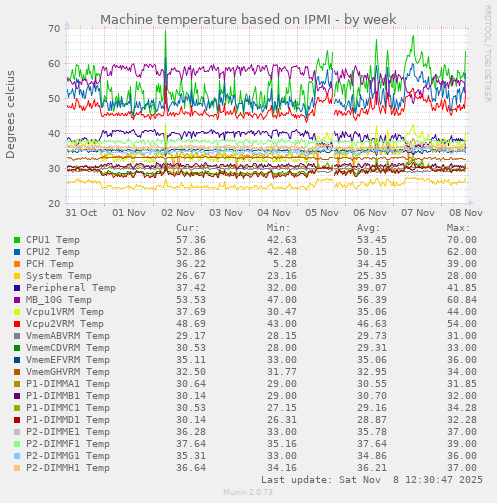Click Peripheral Temp max value 41.85
The width and height of the screenshot is (497, 503).
tap(462, 288)
